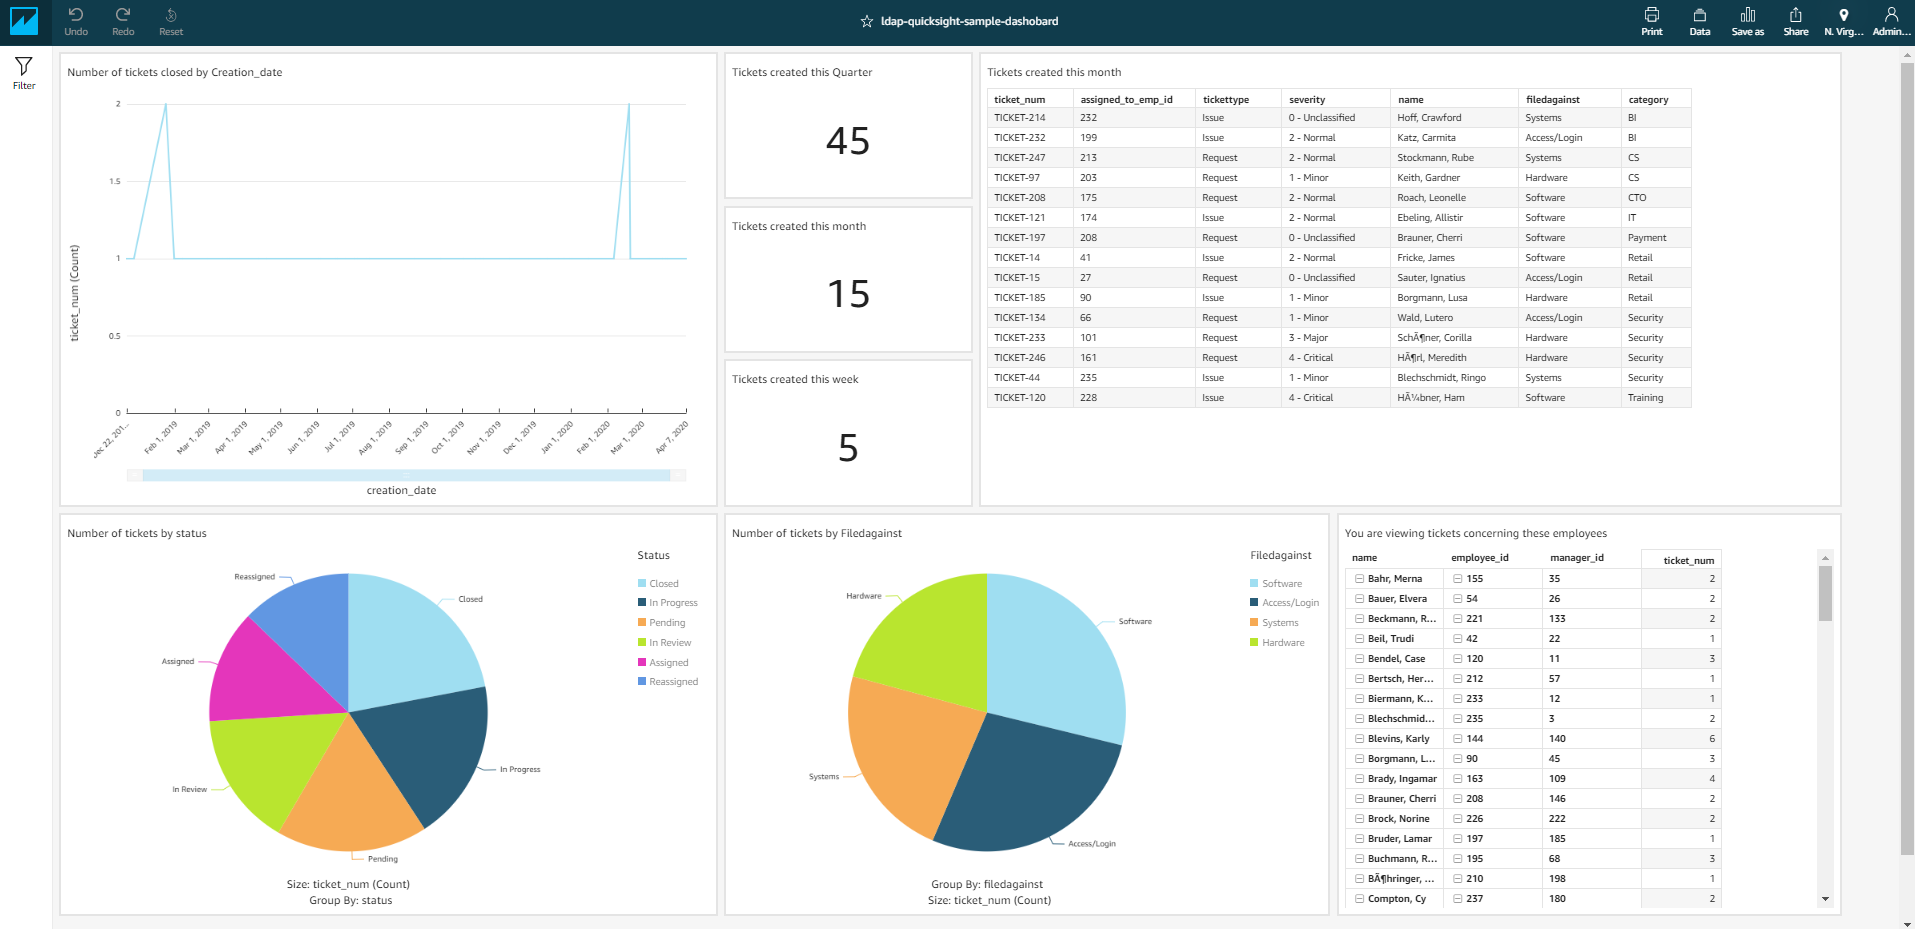Click the 5 tickets this week KPI
The height and width of the screenshot is (929, 1915).
848,448
